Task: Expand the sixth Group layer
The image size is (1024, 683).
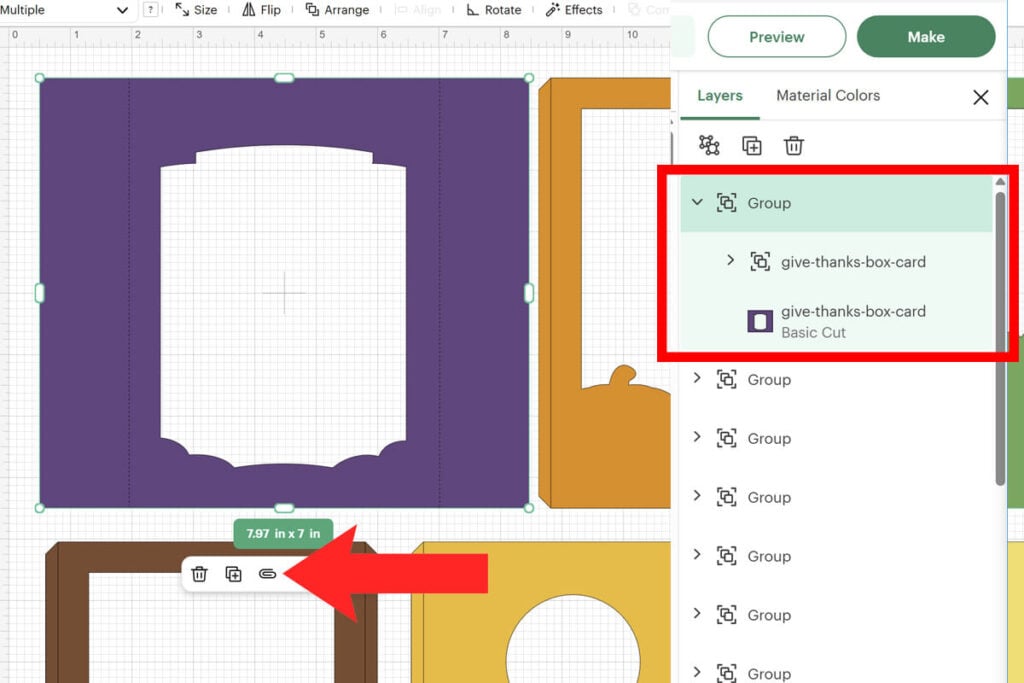Action: (x=697, y=613)
